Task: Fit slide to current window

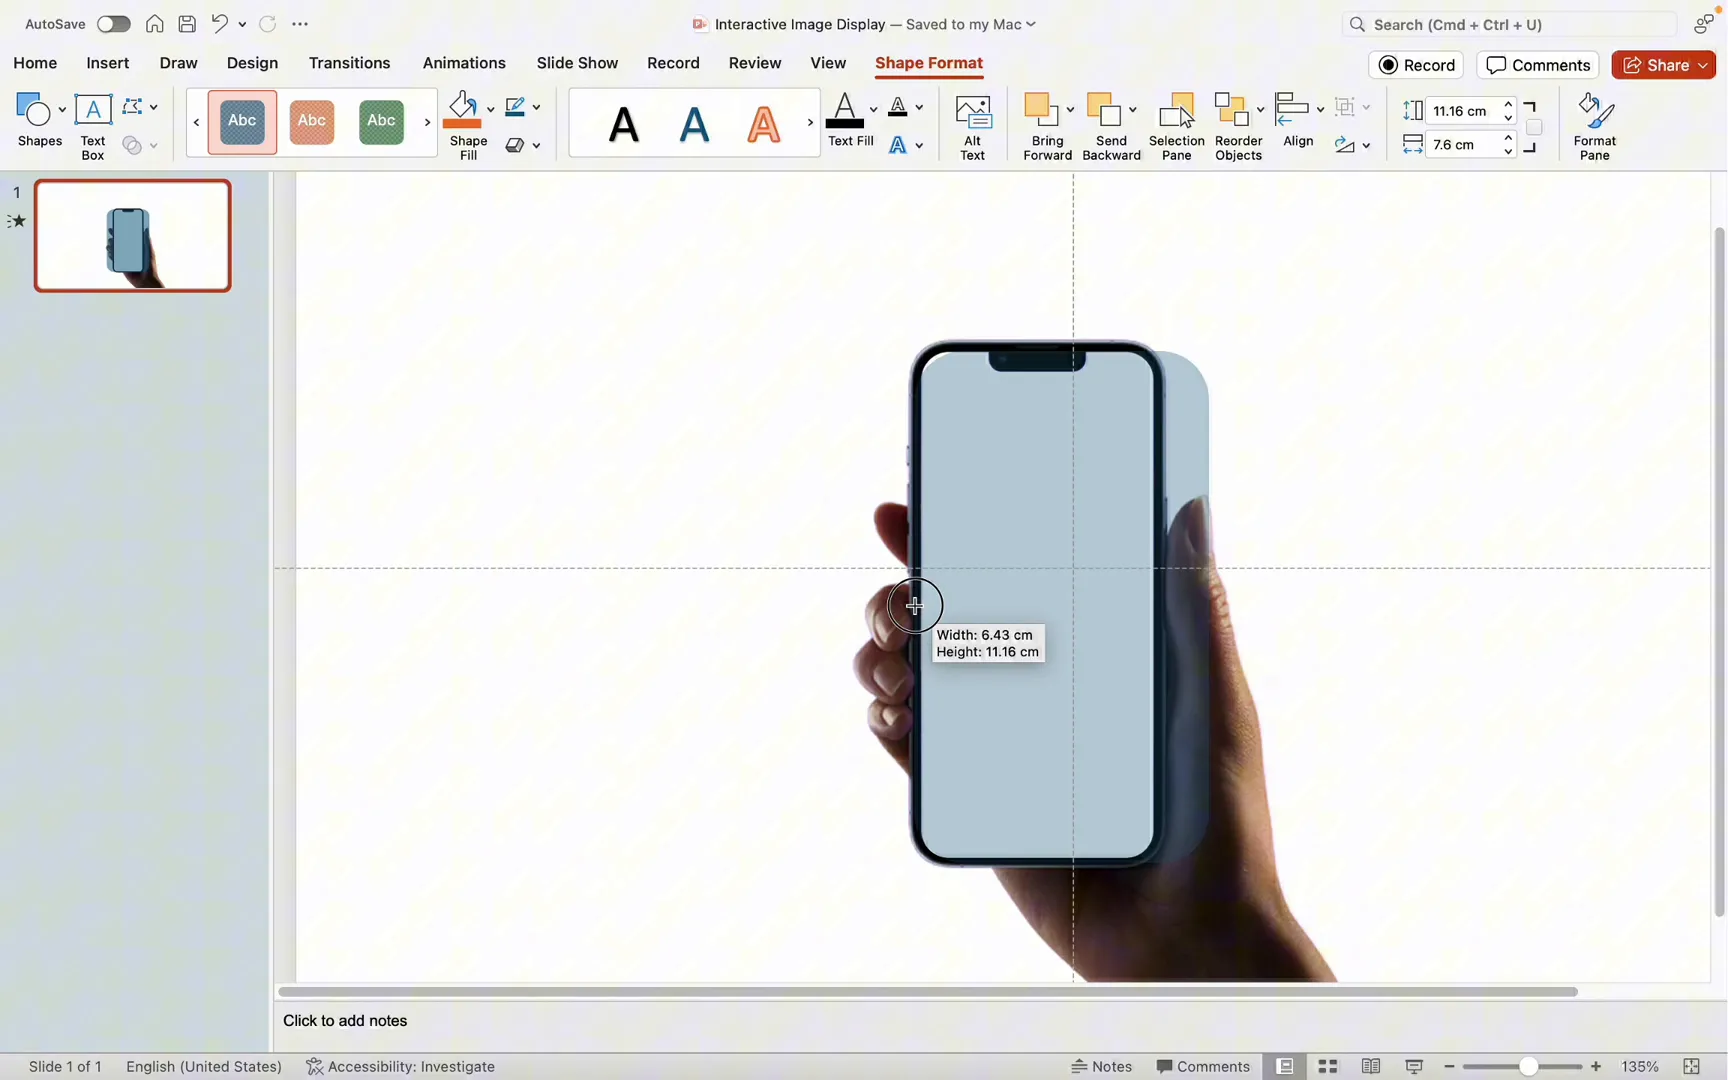Action: point(1692,1067)
